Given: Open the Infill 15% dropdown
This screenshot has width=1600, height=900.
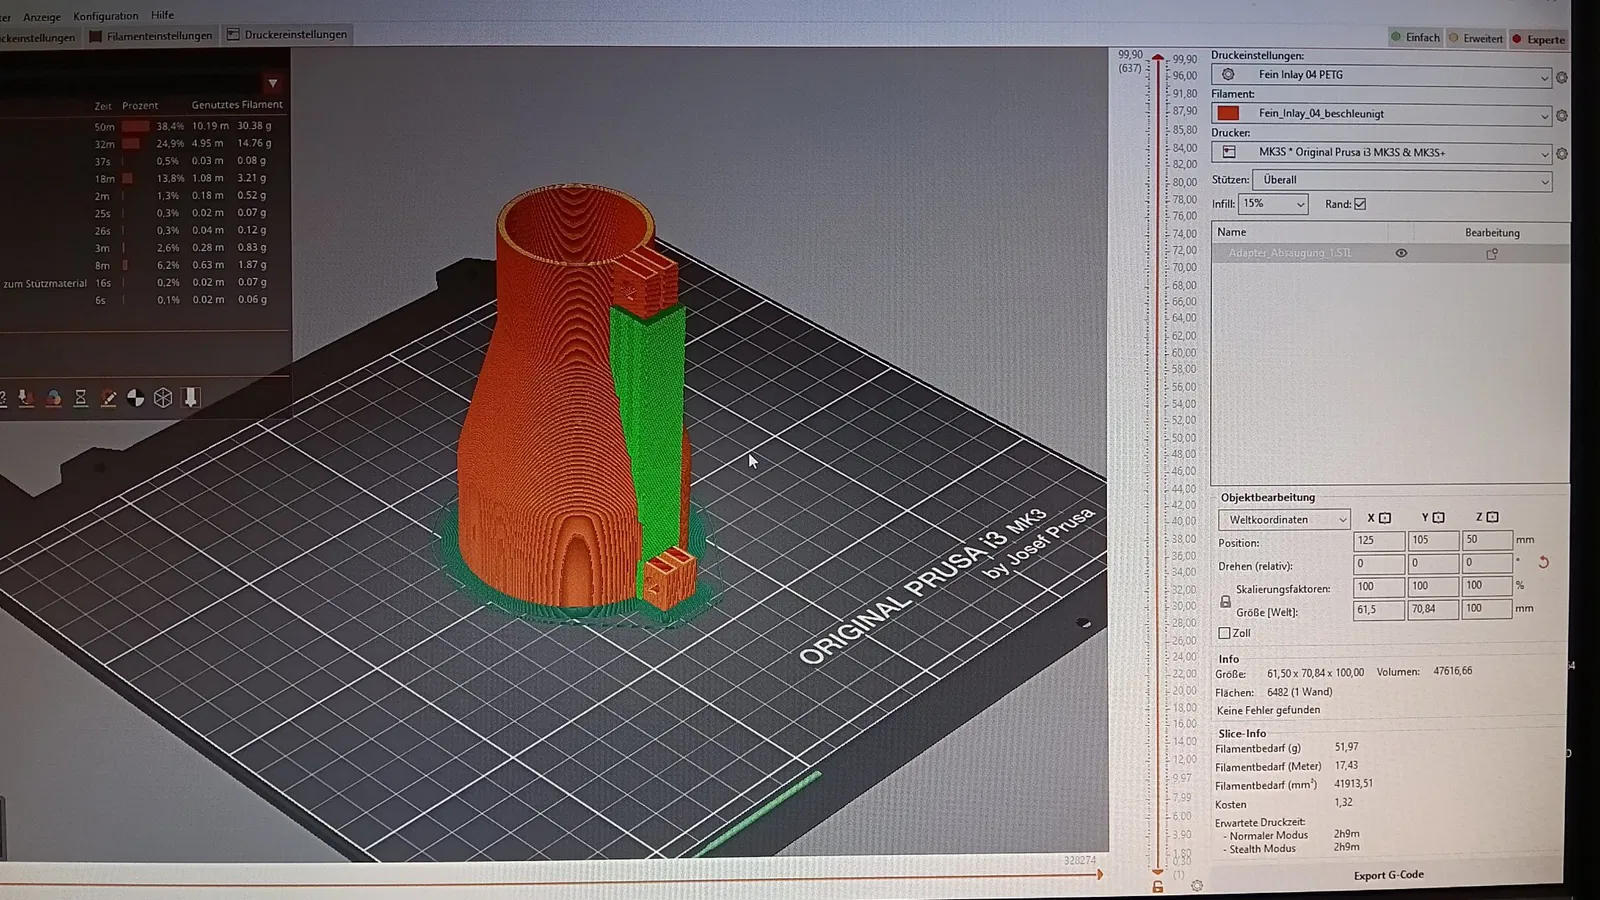Looking at the screenshot, I should [1273, 204].
